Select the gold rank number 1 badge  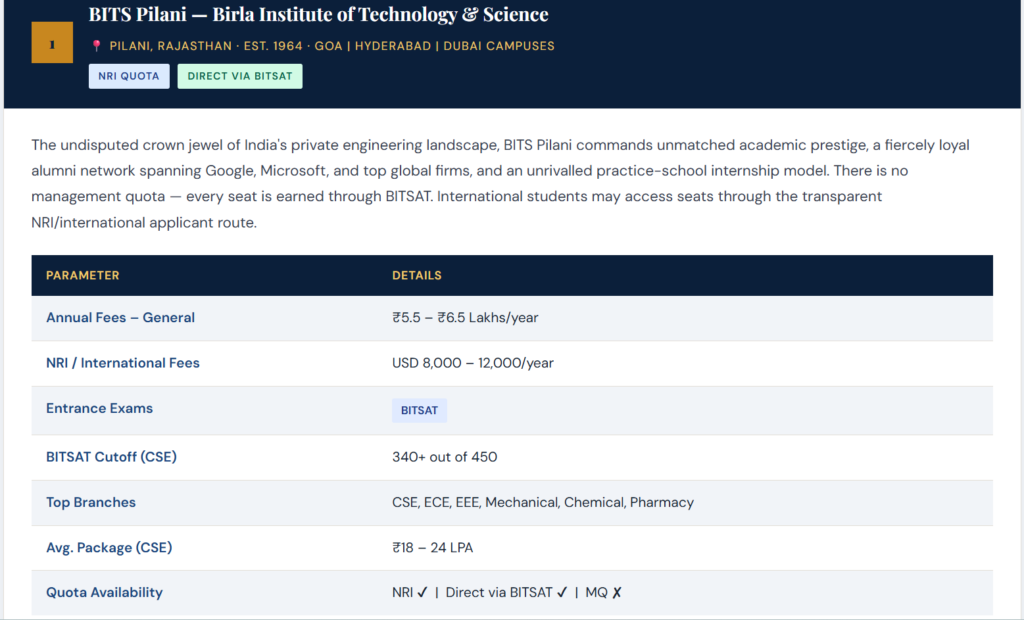click(x=52, y=43)
